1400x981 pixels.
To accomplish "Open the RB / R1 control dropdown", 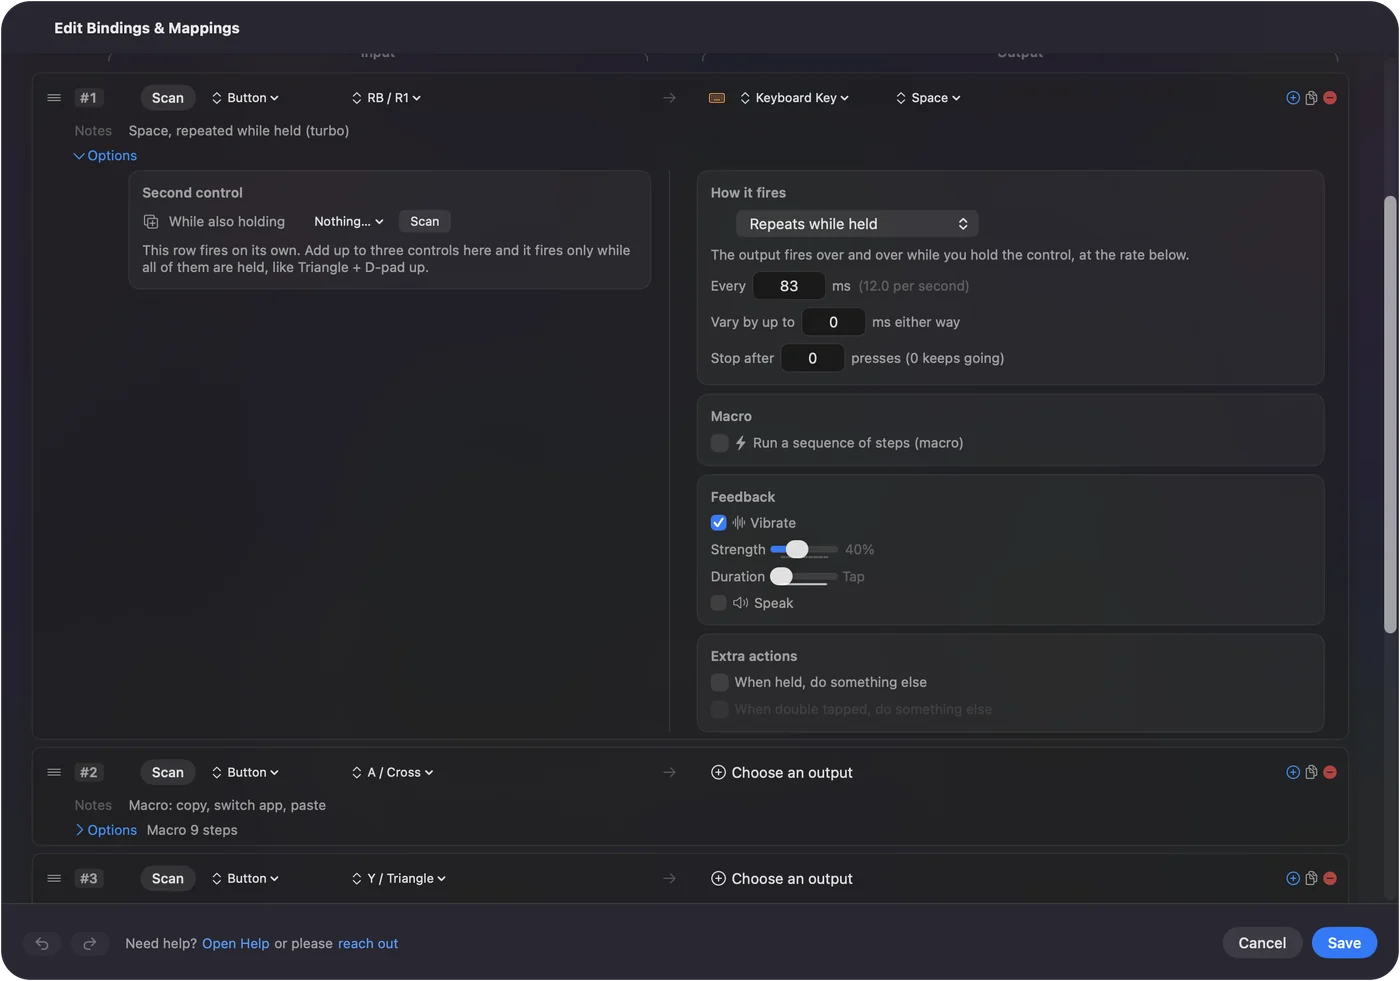I will point(386,98).
